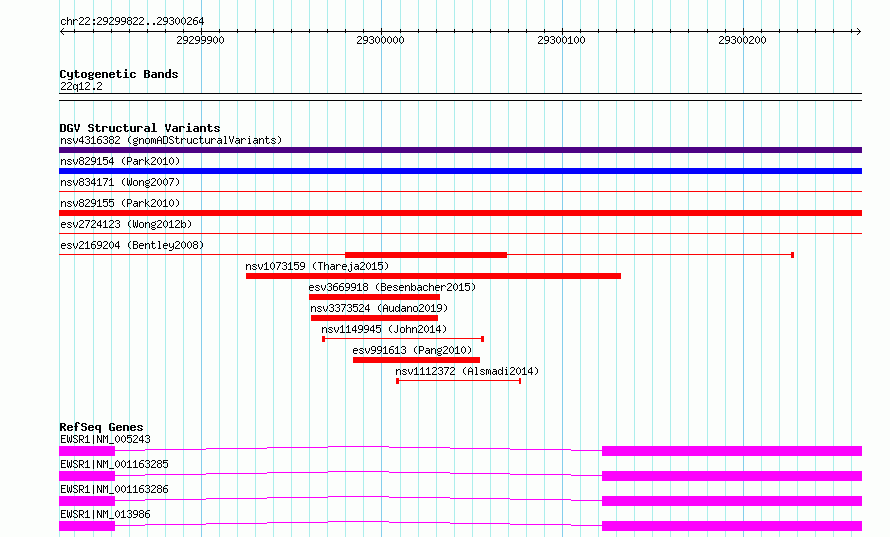Viewport: 890px width, 537px height.
Task: Click the nsv1149945 (John2014) label
Action: coord(384,329)
